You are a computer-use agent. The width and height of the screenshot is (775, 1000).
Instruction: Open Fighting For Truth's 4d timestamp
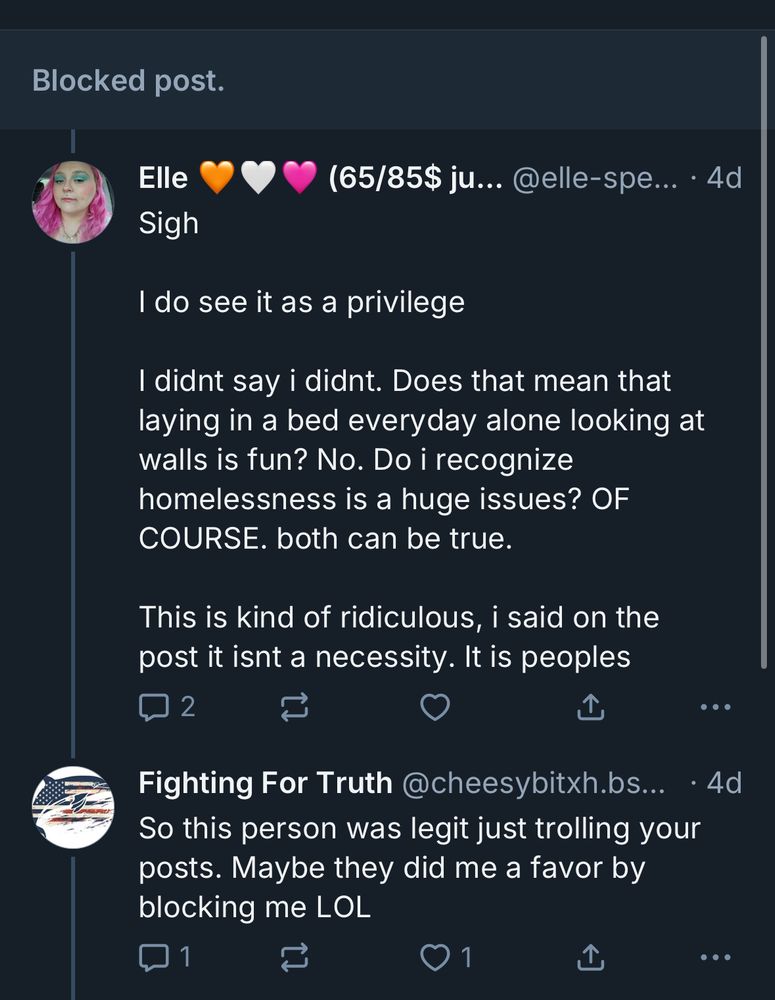coord(724,782)
